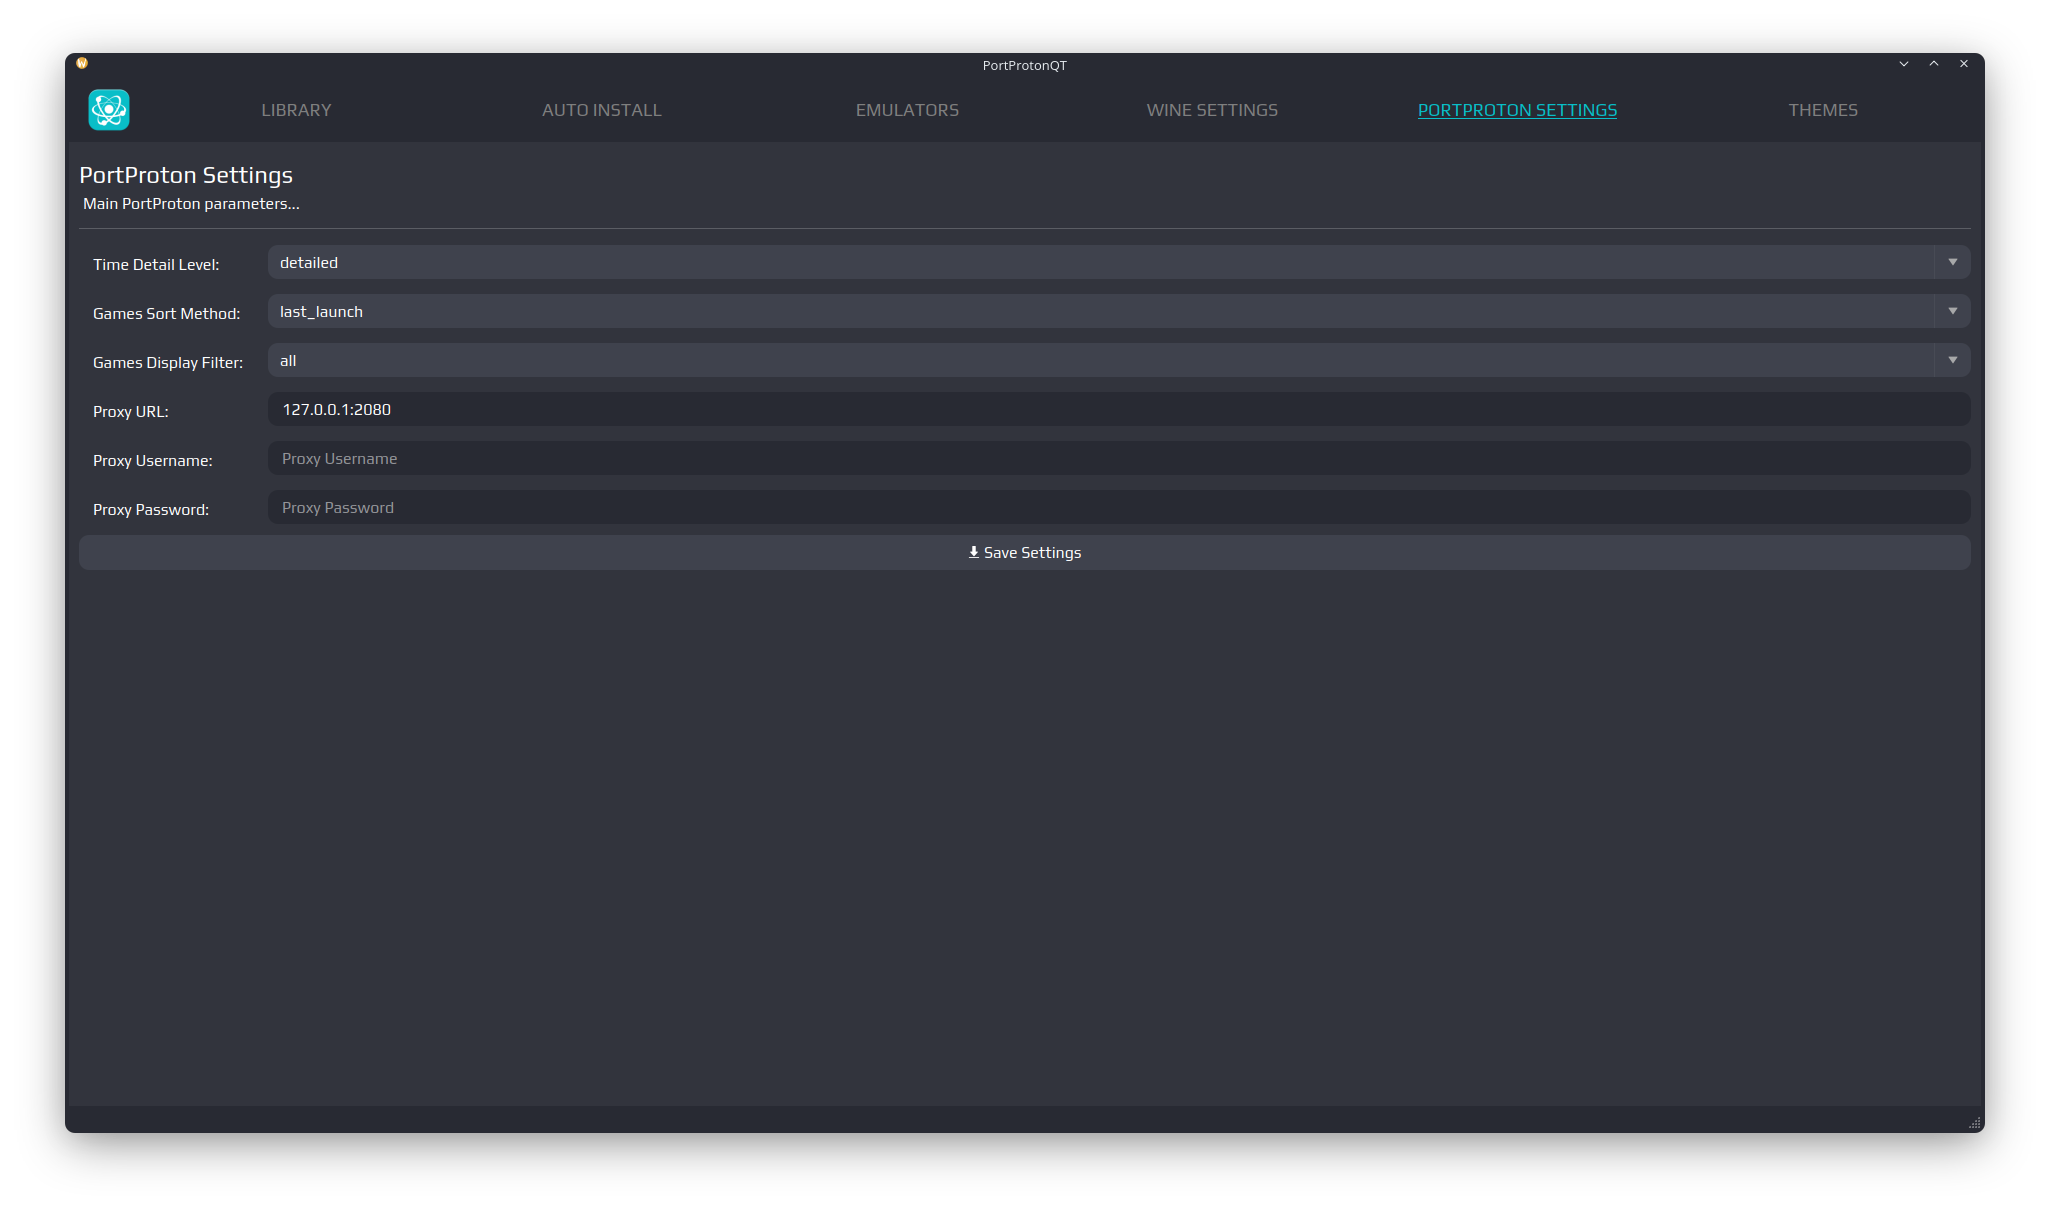
Task: Minimize the PortProtonQT window
Action: point(1904,64)
